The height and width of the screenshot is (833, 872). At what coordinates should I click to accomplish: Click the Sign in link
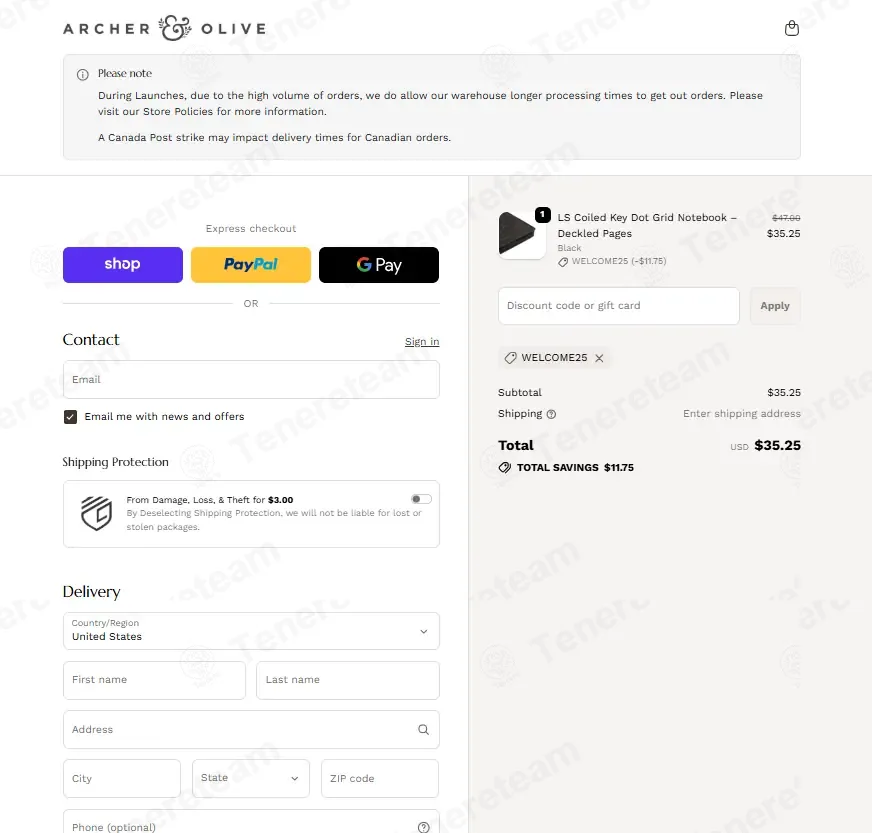click(x=421, y=342)
